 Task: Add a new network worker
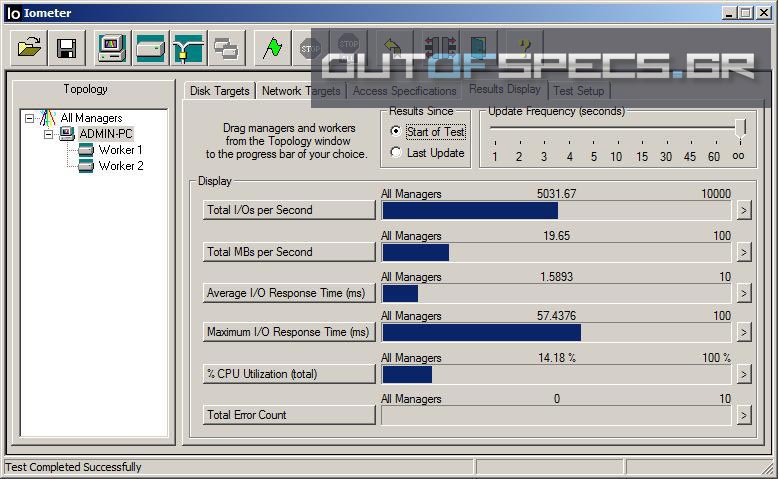pos(188,48)
